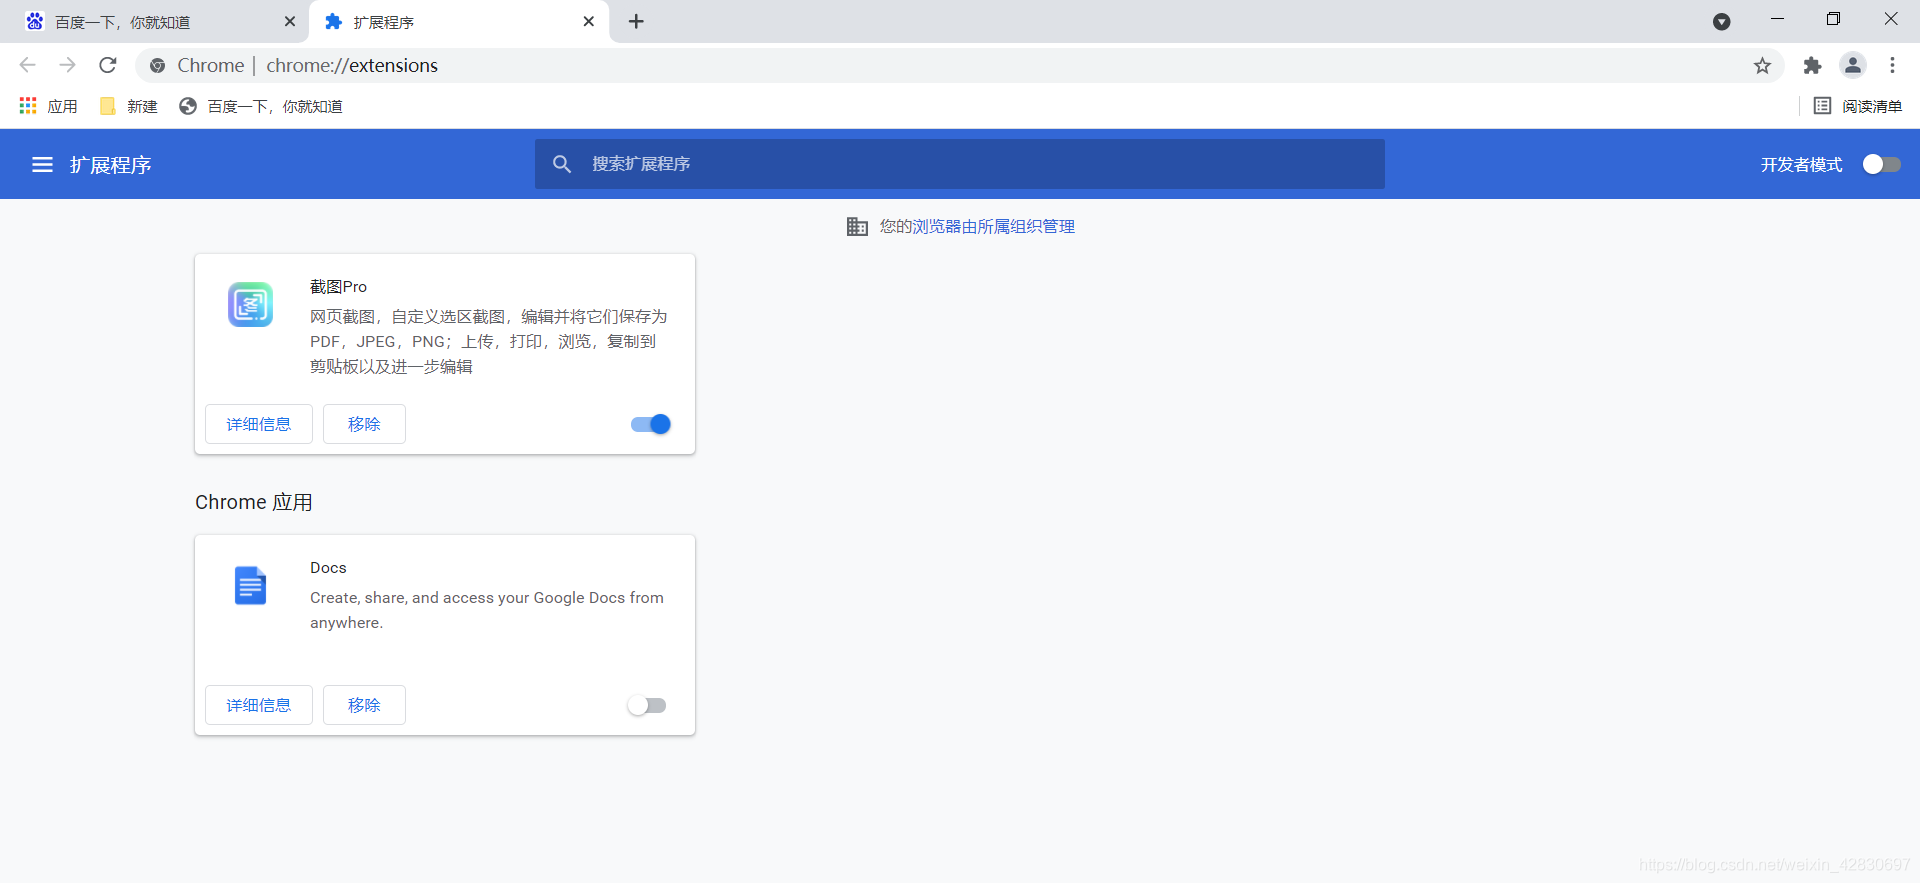Bookmark this page with star icon
This screenshot has height=883, width=1920.
pos(1762,66)
